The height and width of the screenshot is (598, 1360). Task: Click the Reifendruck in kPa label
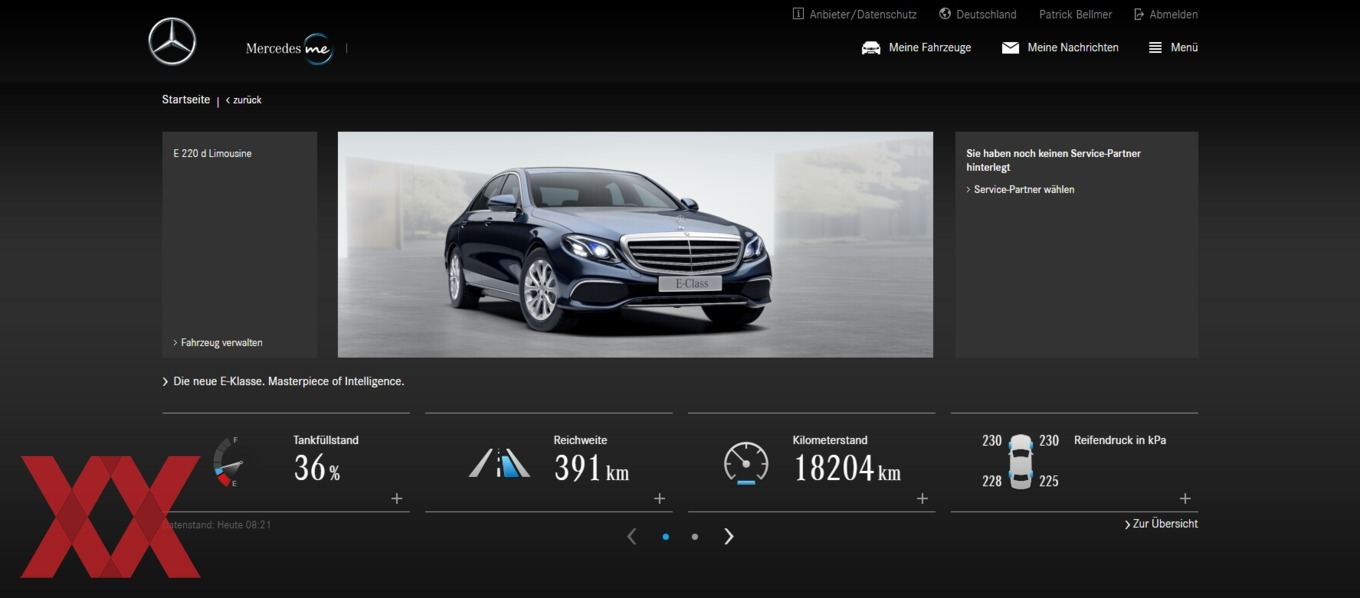point(1120,441)
